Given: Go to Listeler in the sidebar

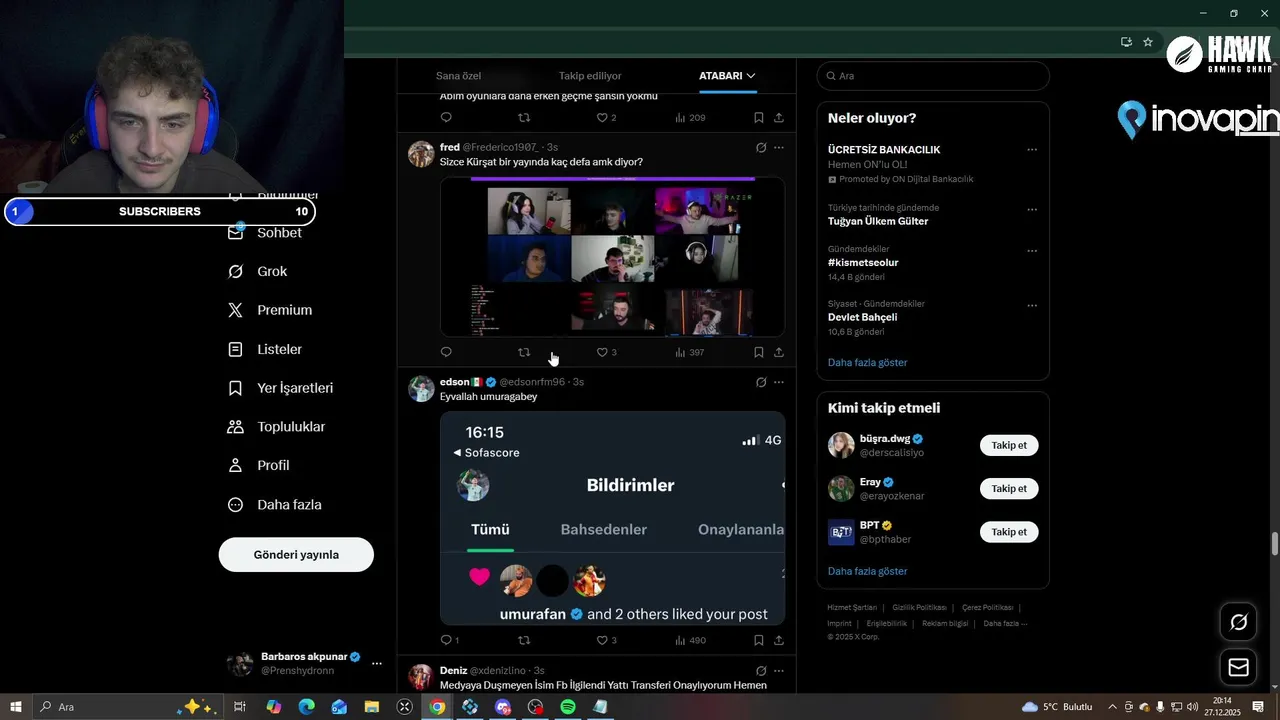Looking at the screenshot, I should point(265,349).
